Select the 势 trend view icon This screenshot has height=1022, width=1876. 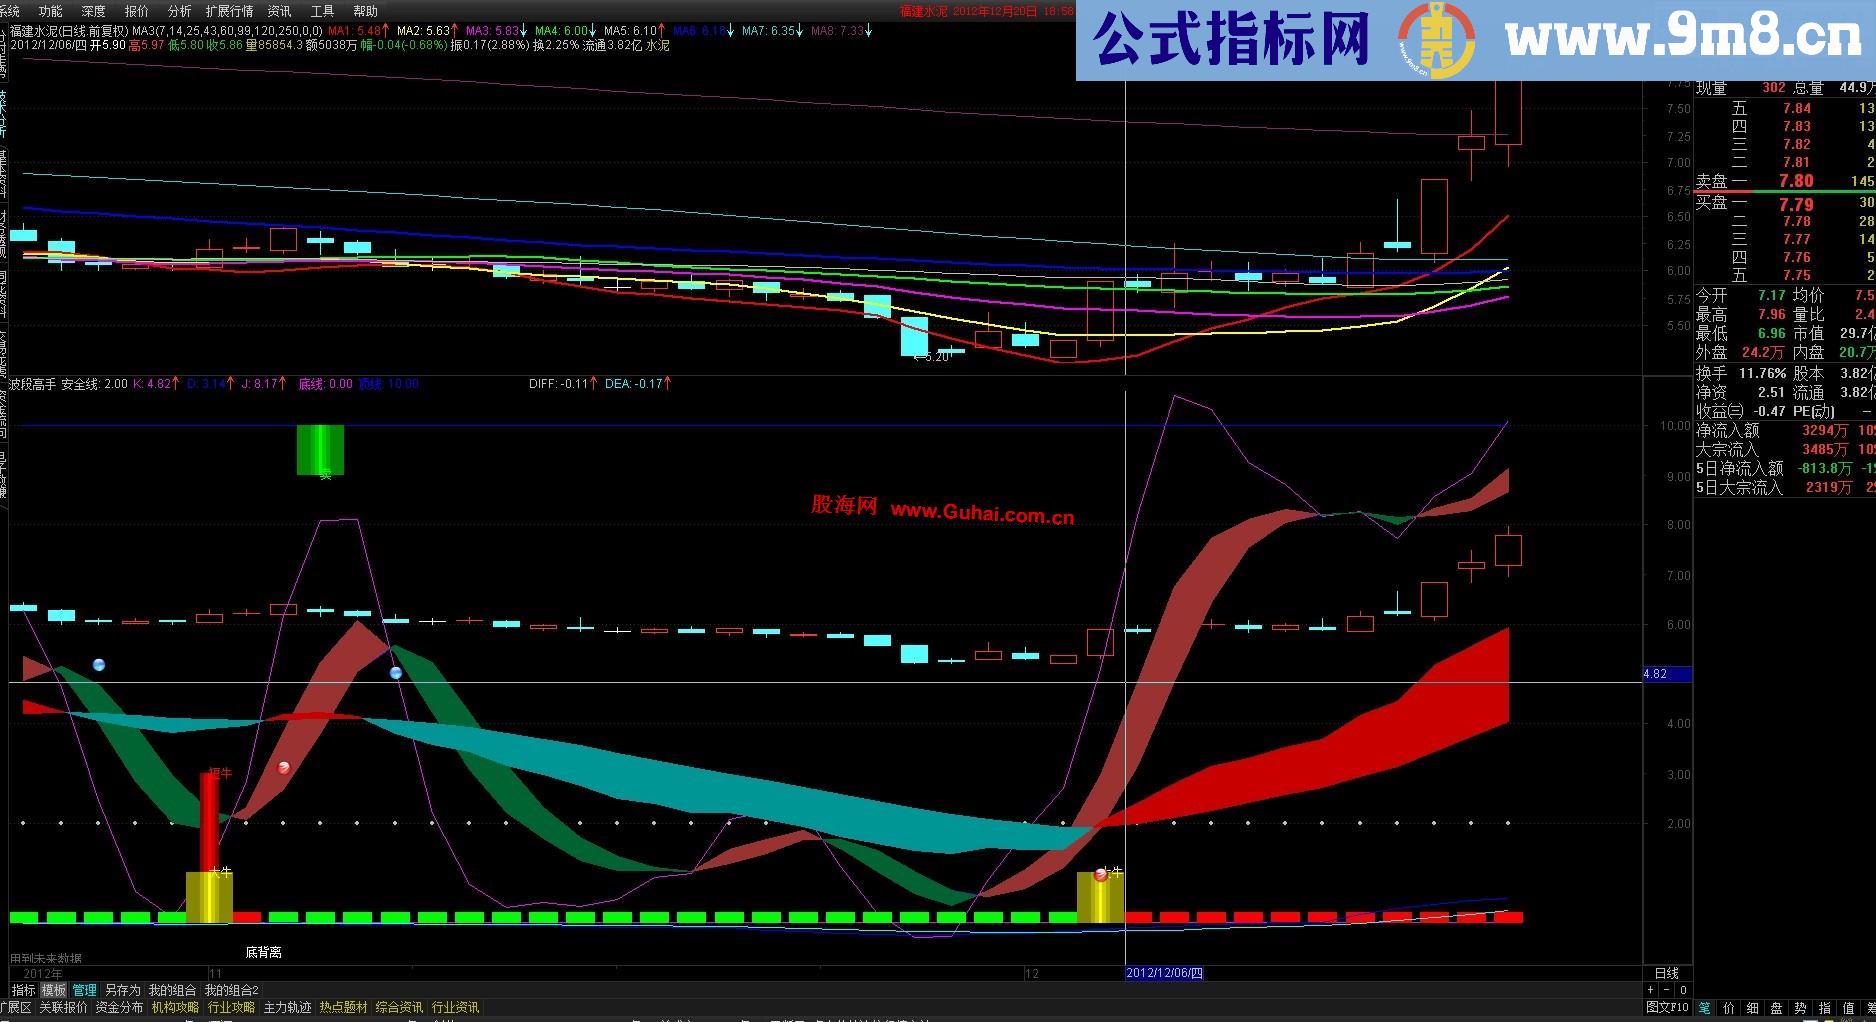[1801, 1009]
